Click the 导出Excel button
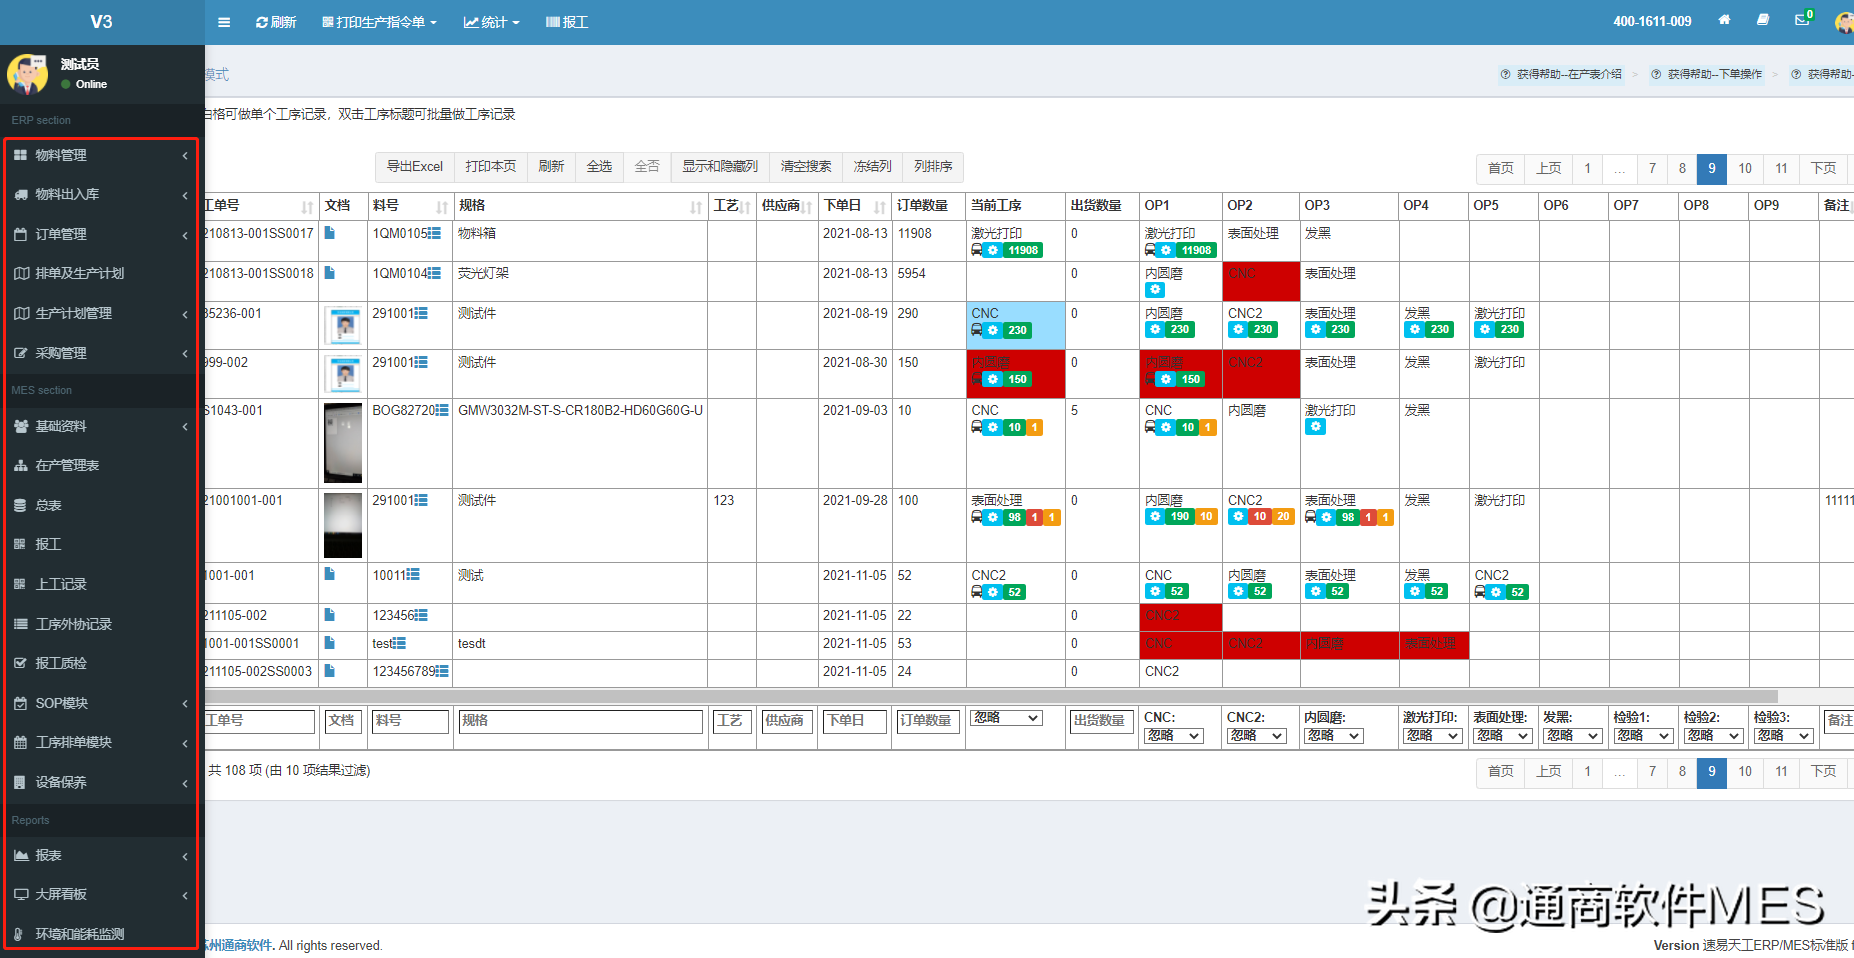 coord(415,167)
